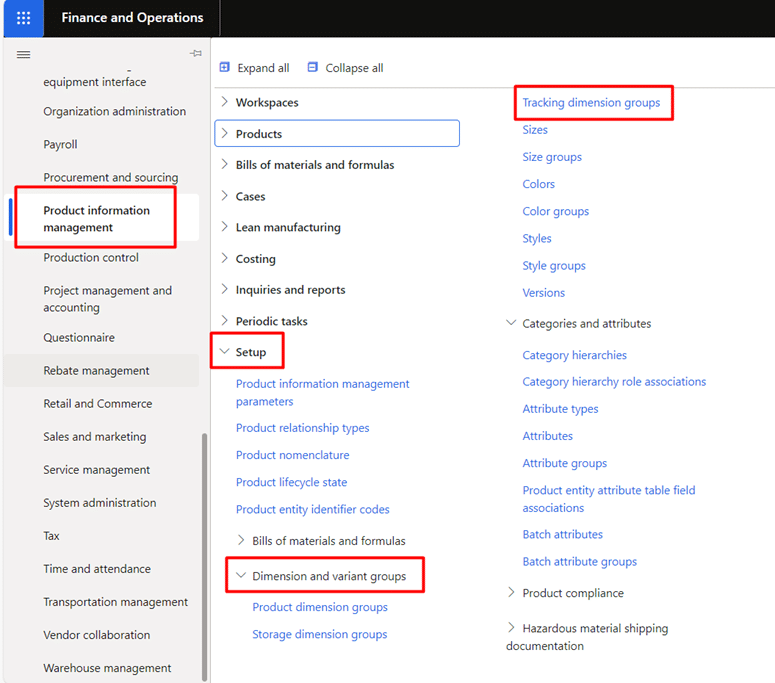The image size is (775, 683).
Task: Collapse Dimension and variant groups
Action: pos(241,575)
